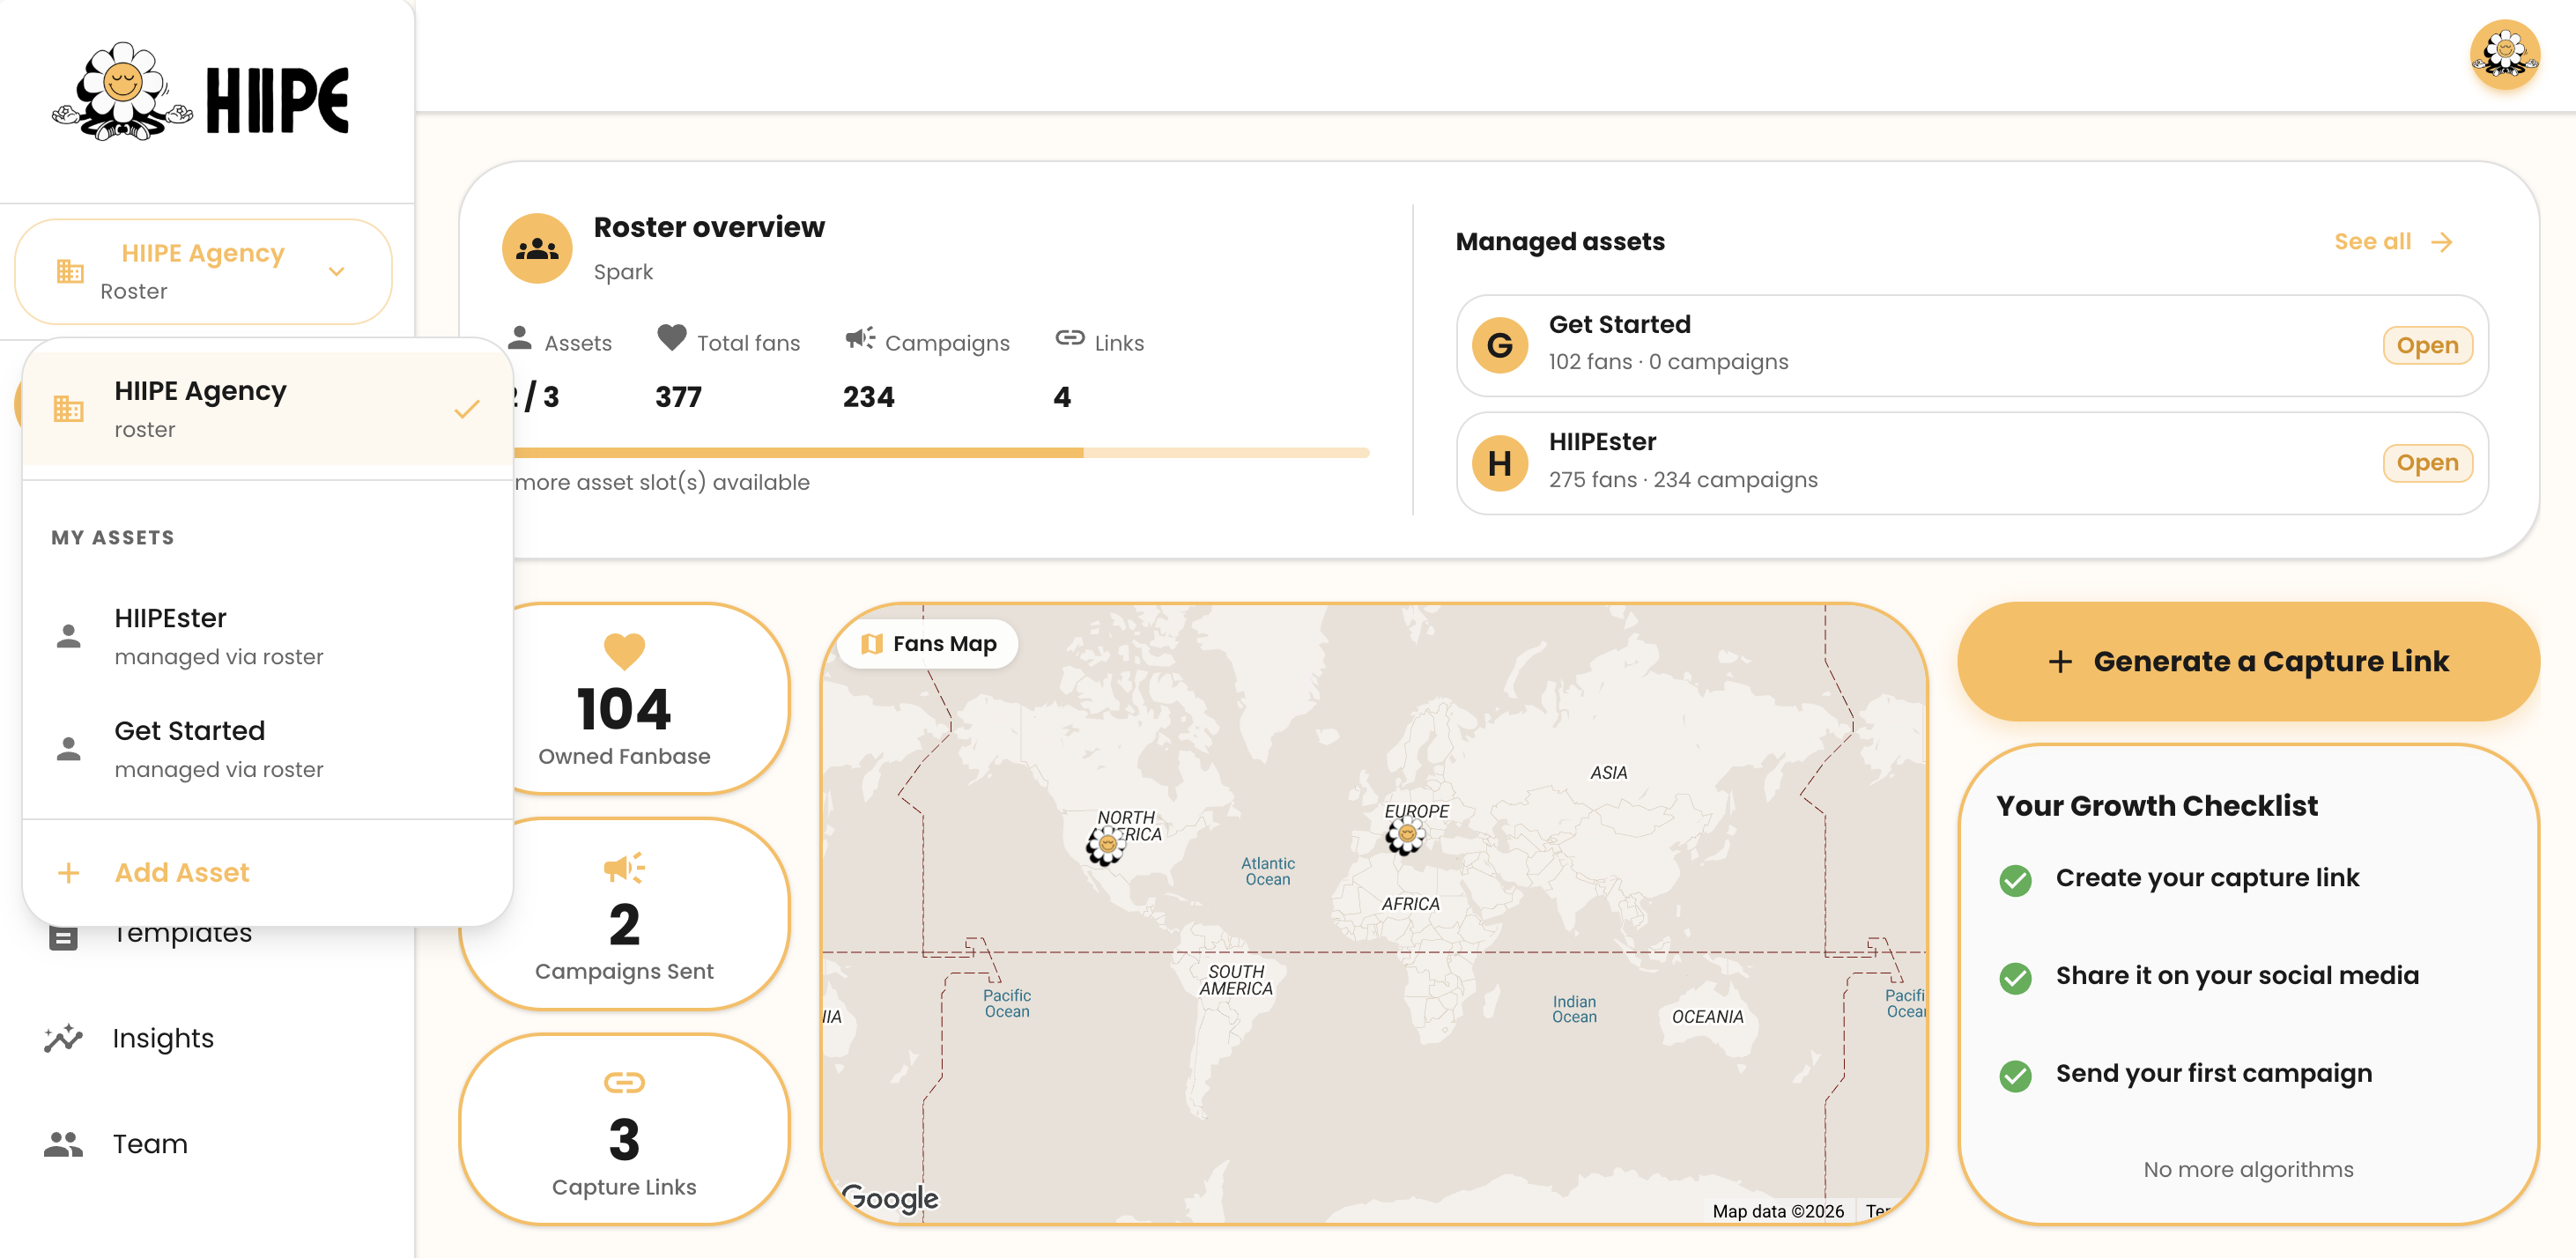Image resolution: width=2576 pixels, height=1258 pixels.
Task: Click the 'Map data ©2026' text
Action: pos(1778,1211)
